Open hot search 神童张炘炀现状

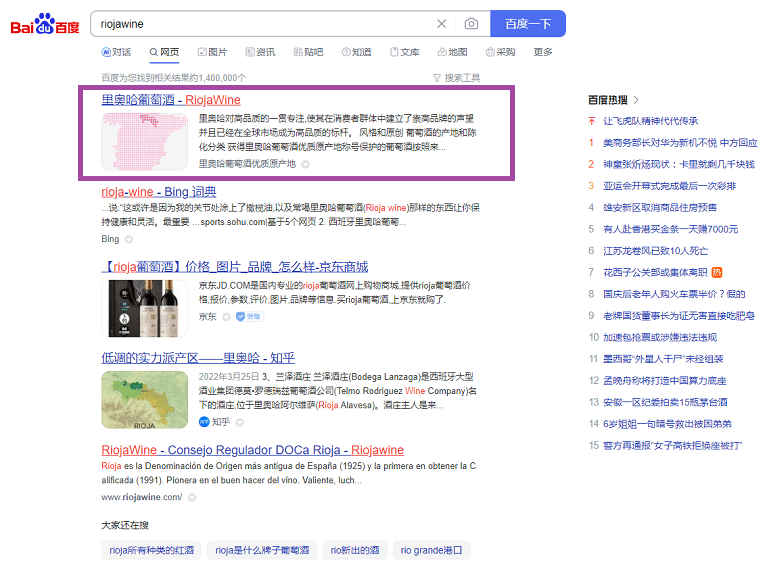tap(679, 164)
